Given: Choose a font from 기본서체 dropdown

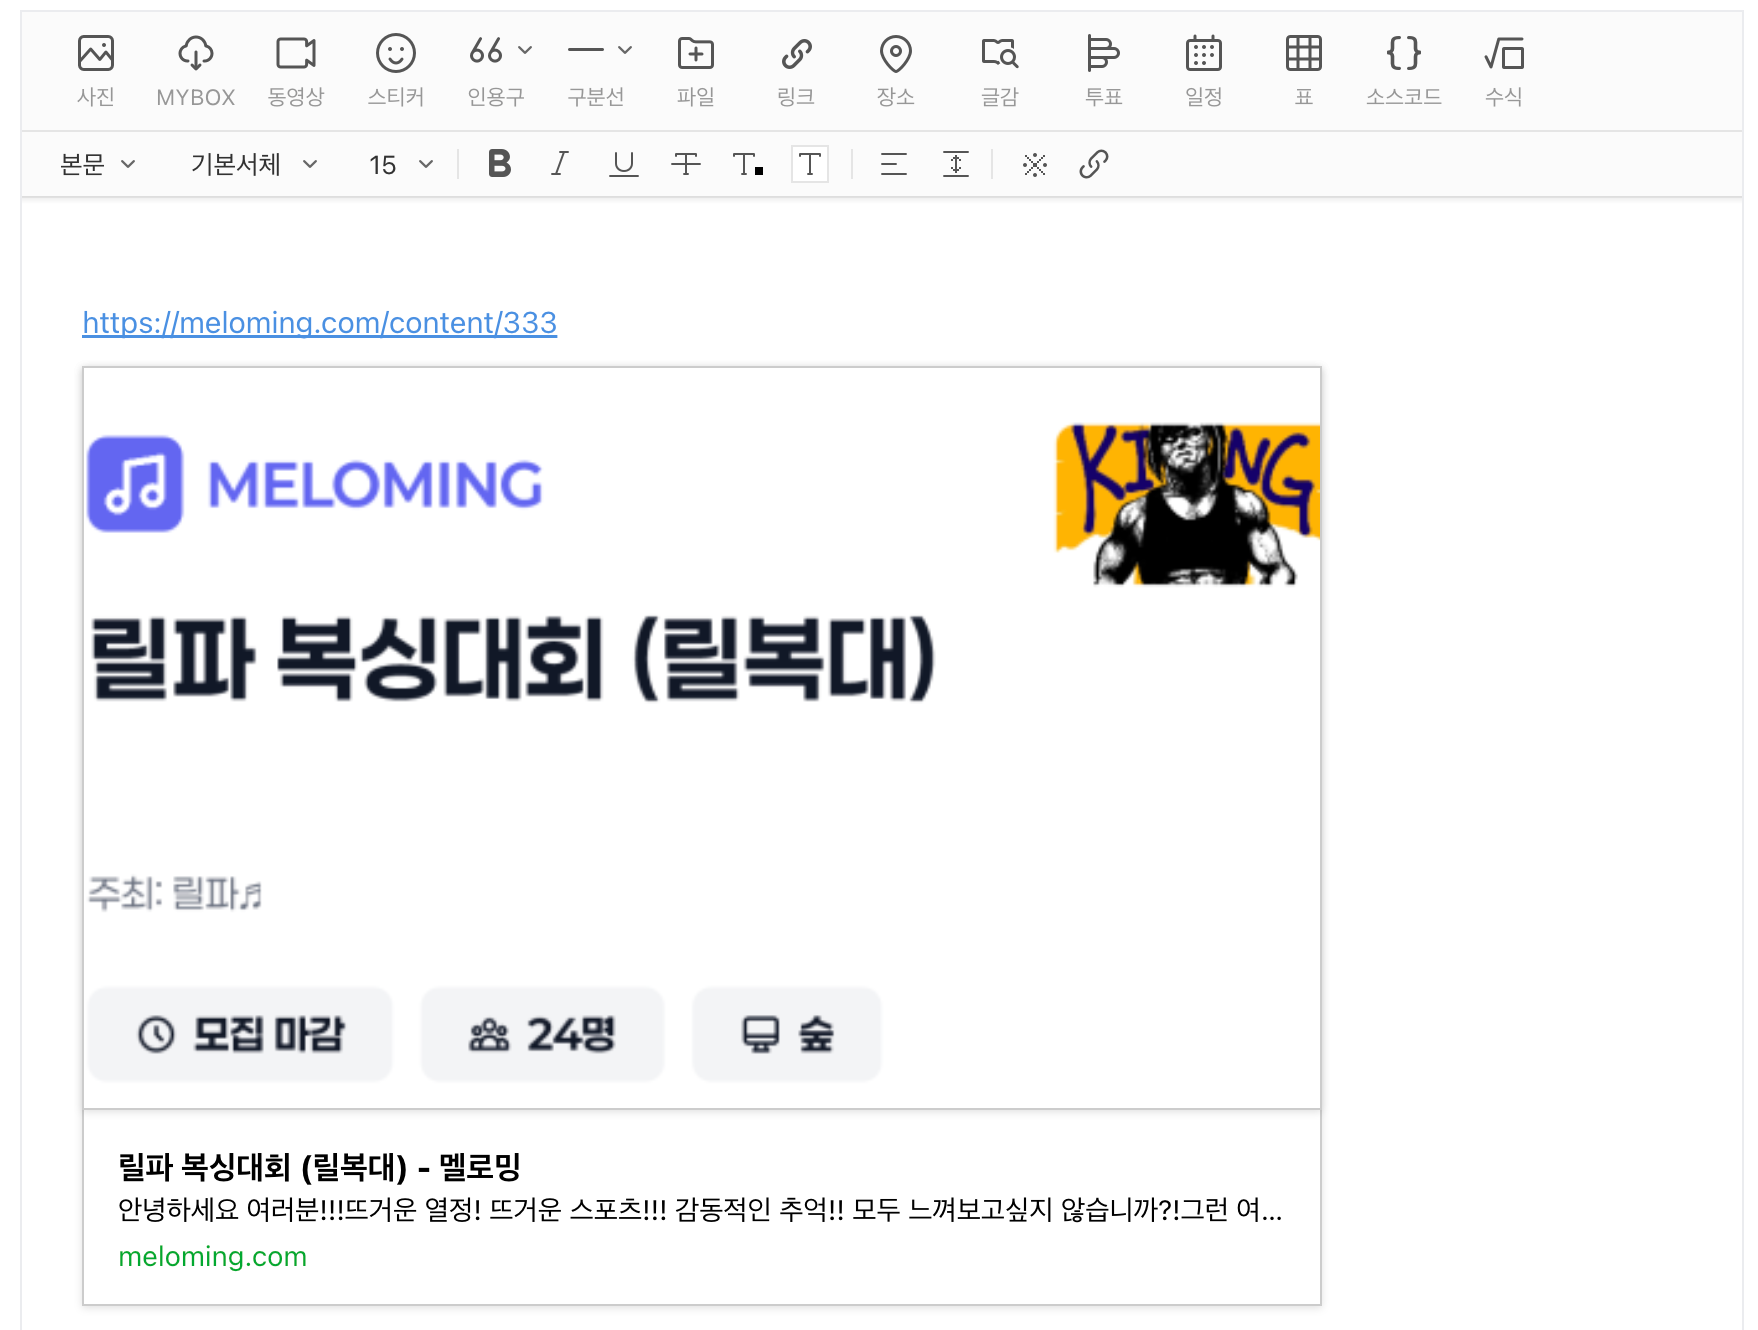Looking at the screenshot, I should [254, 164].
